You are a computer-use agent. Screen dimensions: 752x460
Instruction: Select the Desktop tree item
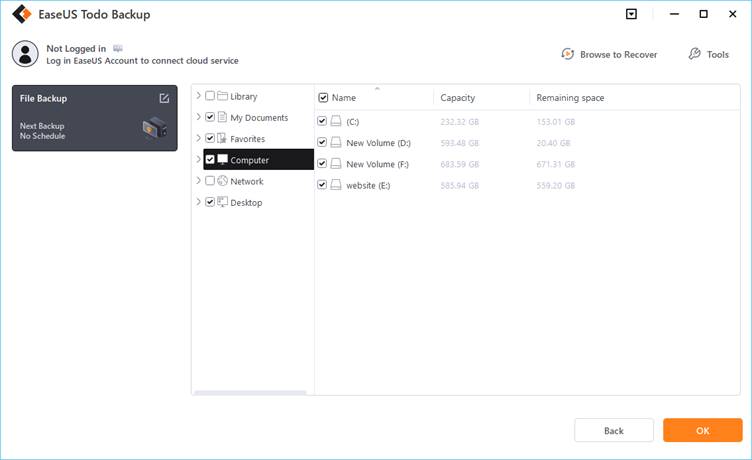click(x=246, y=202)
